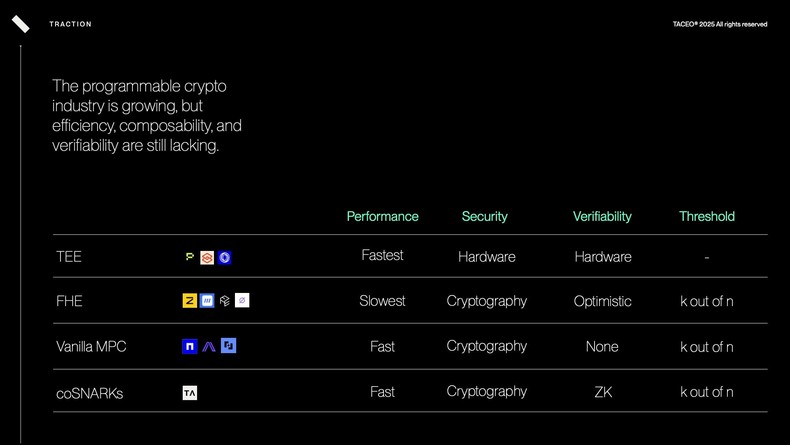This screenshot has width=790, height=445.
Task: Click the Threshold column header
Action: [x=706, y=216]
